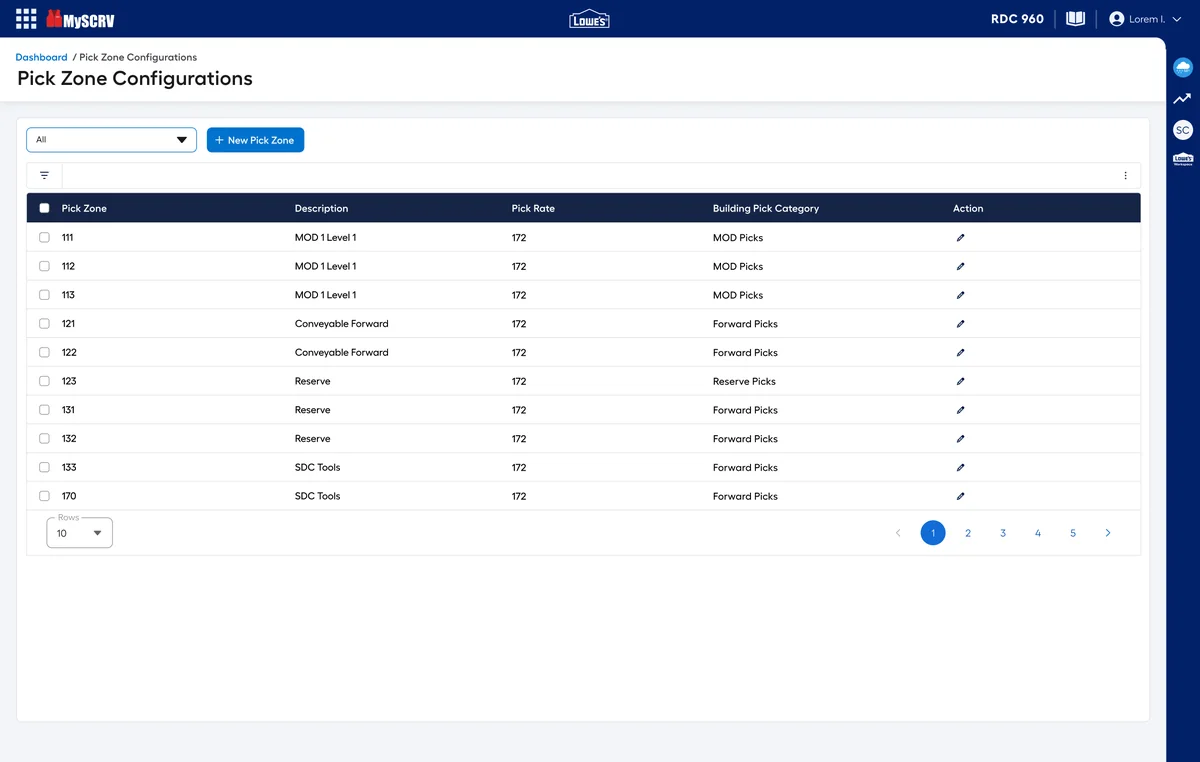Check the box for pick zone 170

pyautogui.click(x=44, y=496)
